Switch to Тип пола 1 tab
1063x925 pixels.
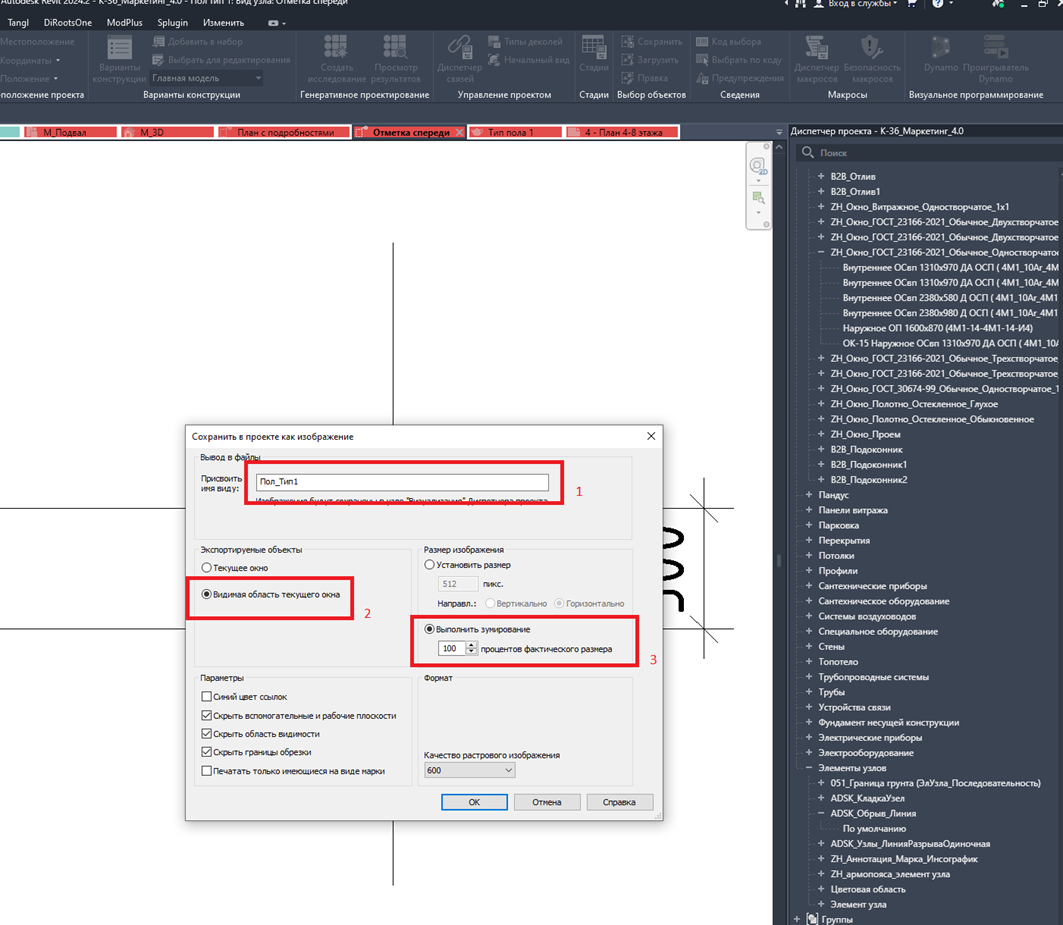(x=515, y=132)
